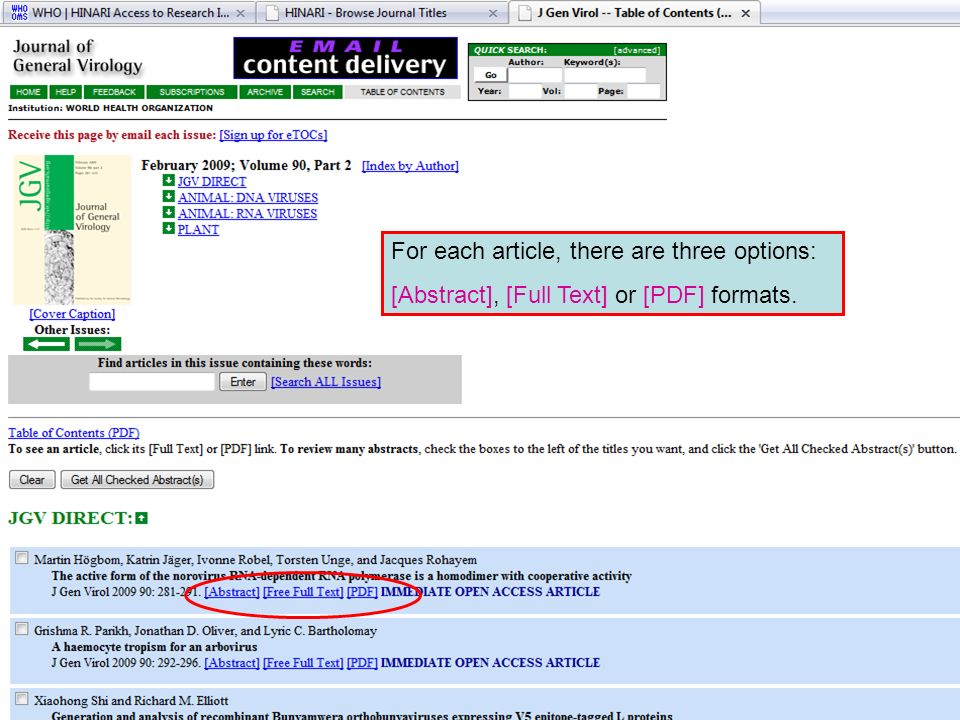Go to the previous issue with left arrow
This screenshot has width=960, height=720.
(x=47, y=344)
